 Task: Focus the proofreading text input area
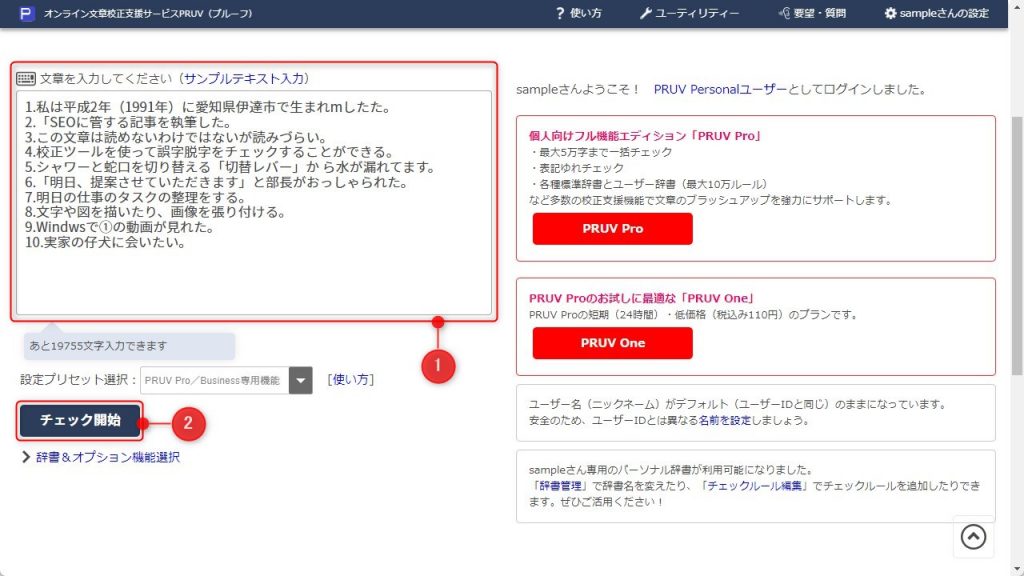click(253, 202)
